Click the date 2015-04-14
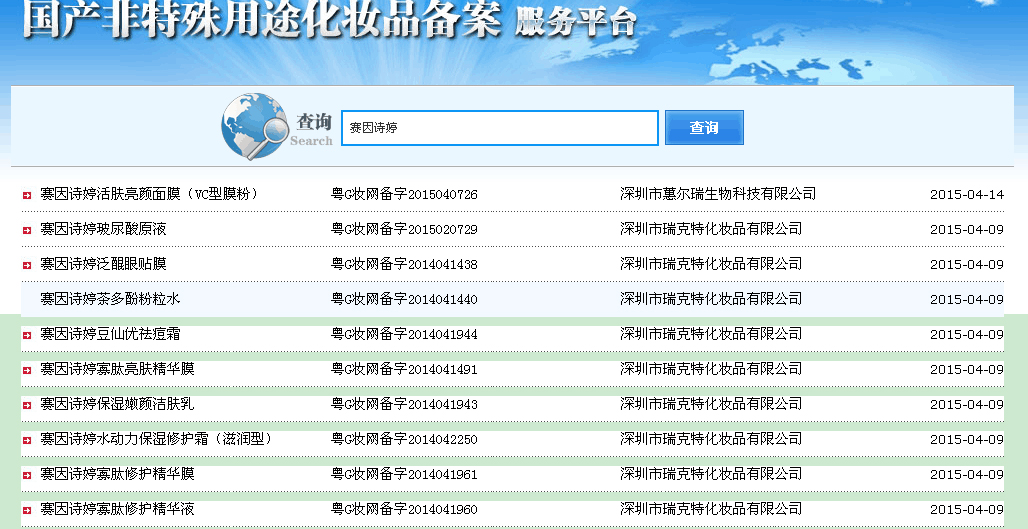Viewport: 1028px width, 529px height. [967, 195]
